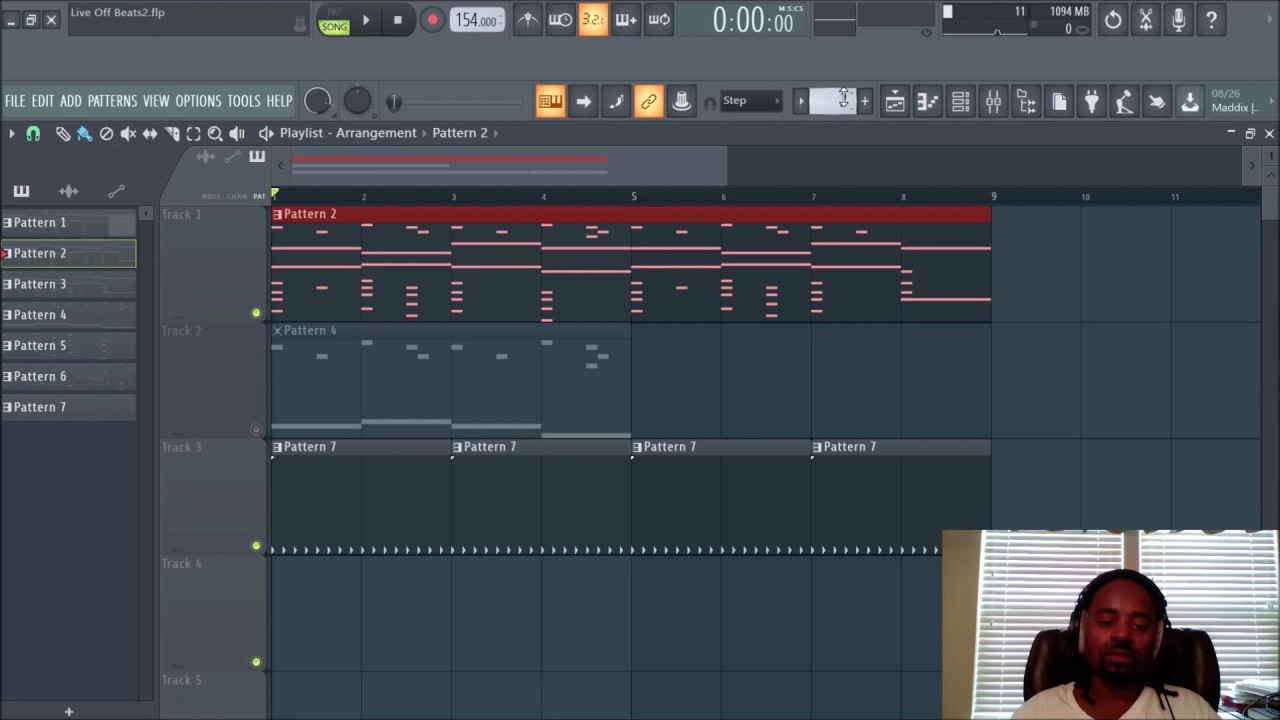
Task: Adjust the tempo showing 154.000
Action: coord(477,20)
